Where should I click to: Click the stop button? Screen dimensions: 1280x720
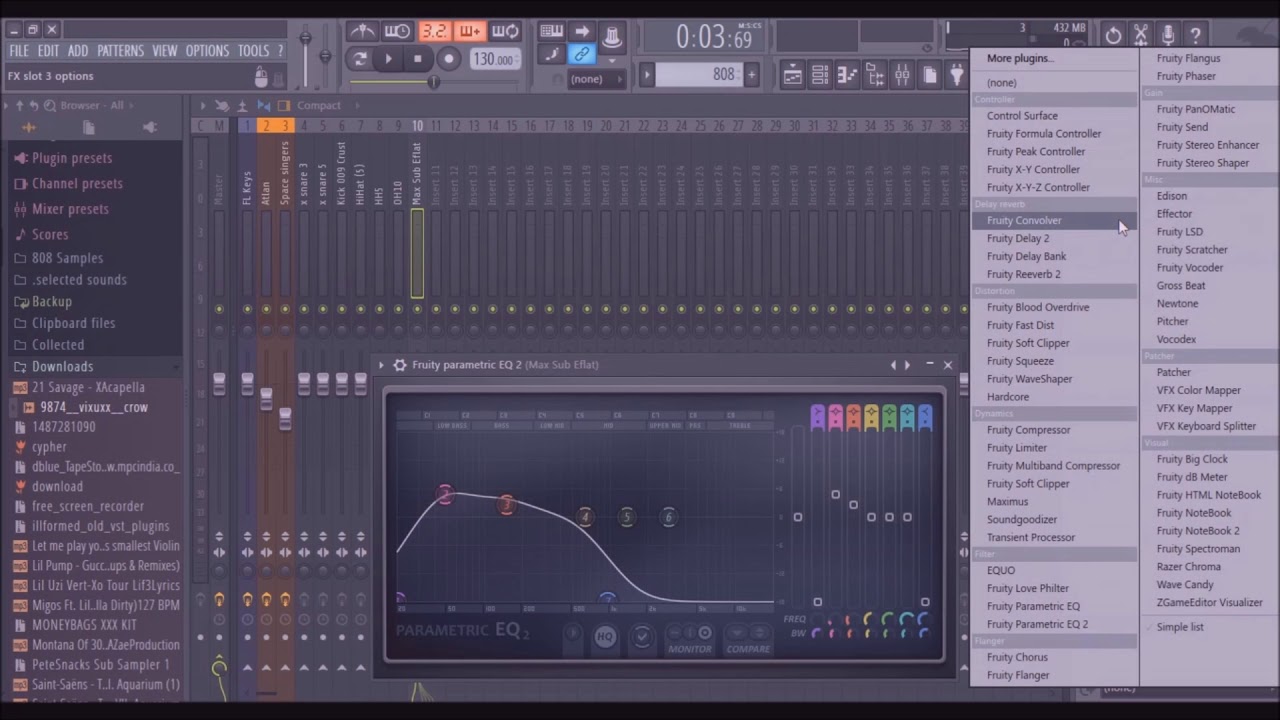click(x=418, y=59)
